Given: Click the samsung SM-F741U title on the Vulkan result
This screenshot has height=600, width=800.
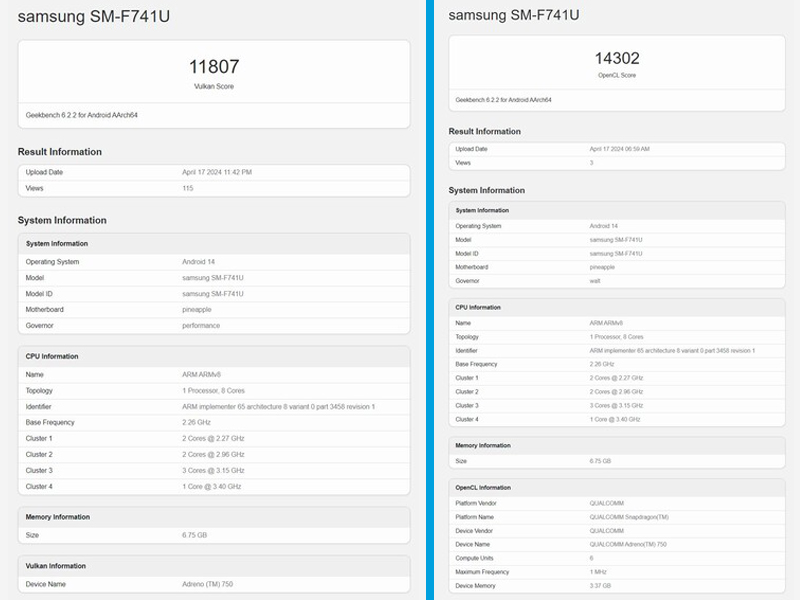Looking at the screenshot, I should coord(95,15).
